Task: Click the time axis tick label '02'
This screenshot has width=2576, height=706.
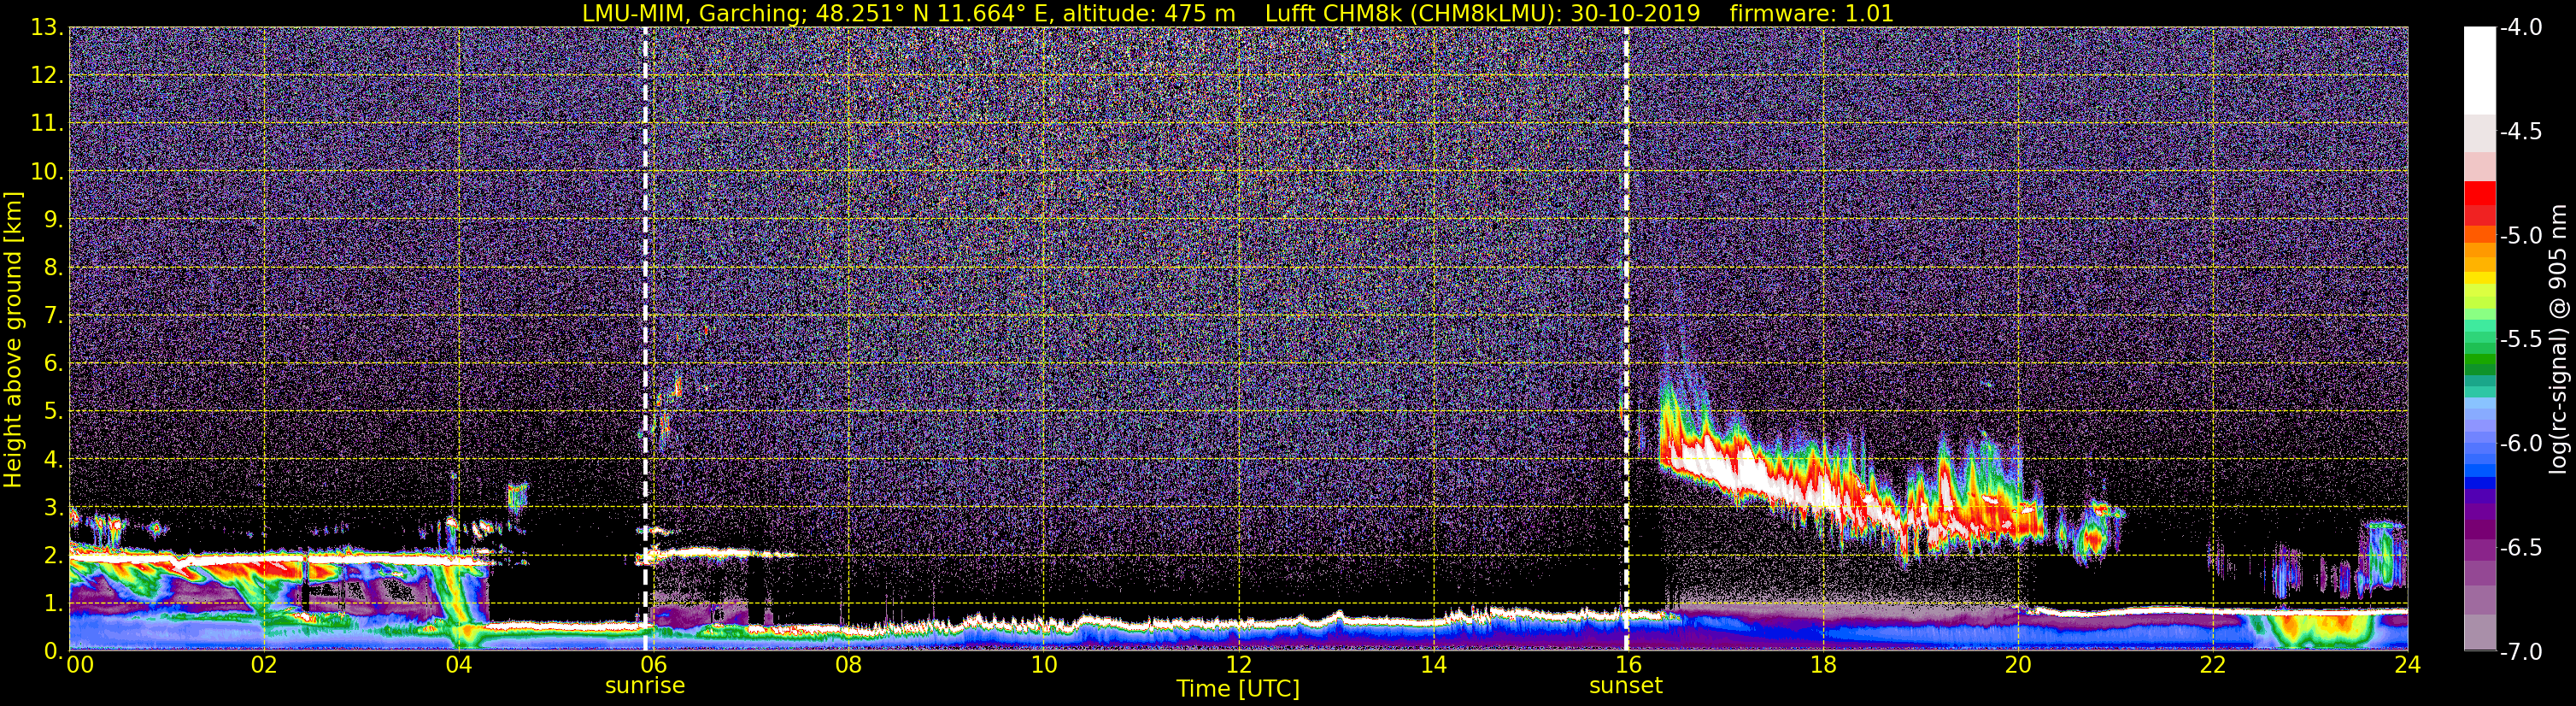Action: 264,665
